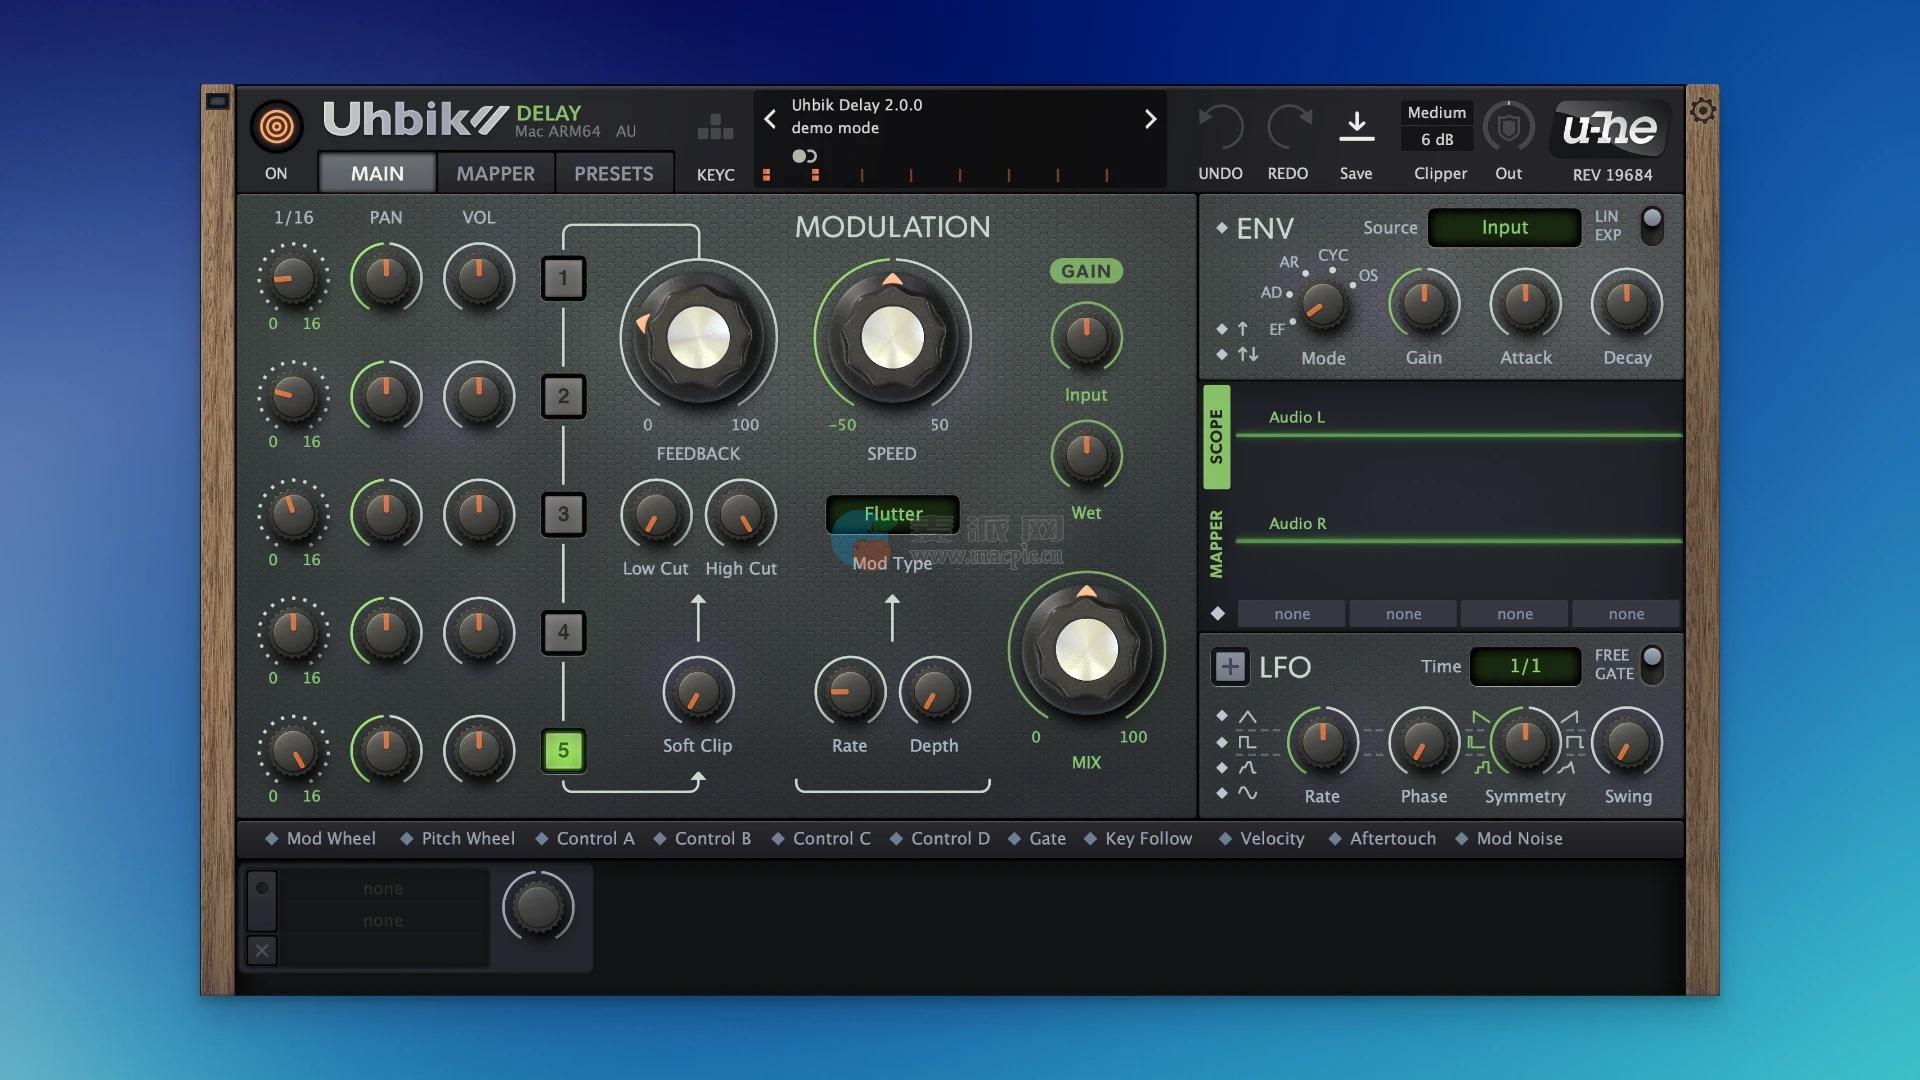Open the PRESETS tab
The width and height of the screenshot is (1920, 1080).
pos(613,174)
